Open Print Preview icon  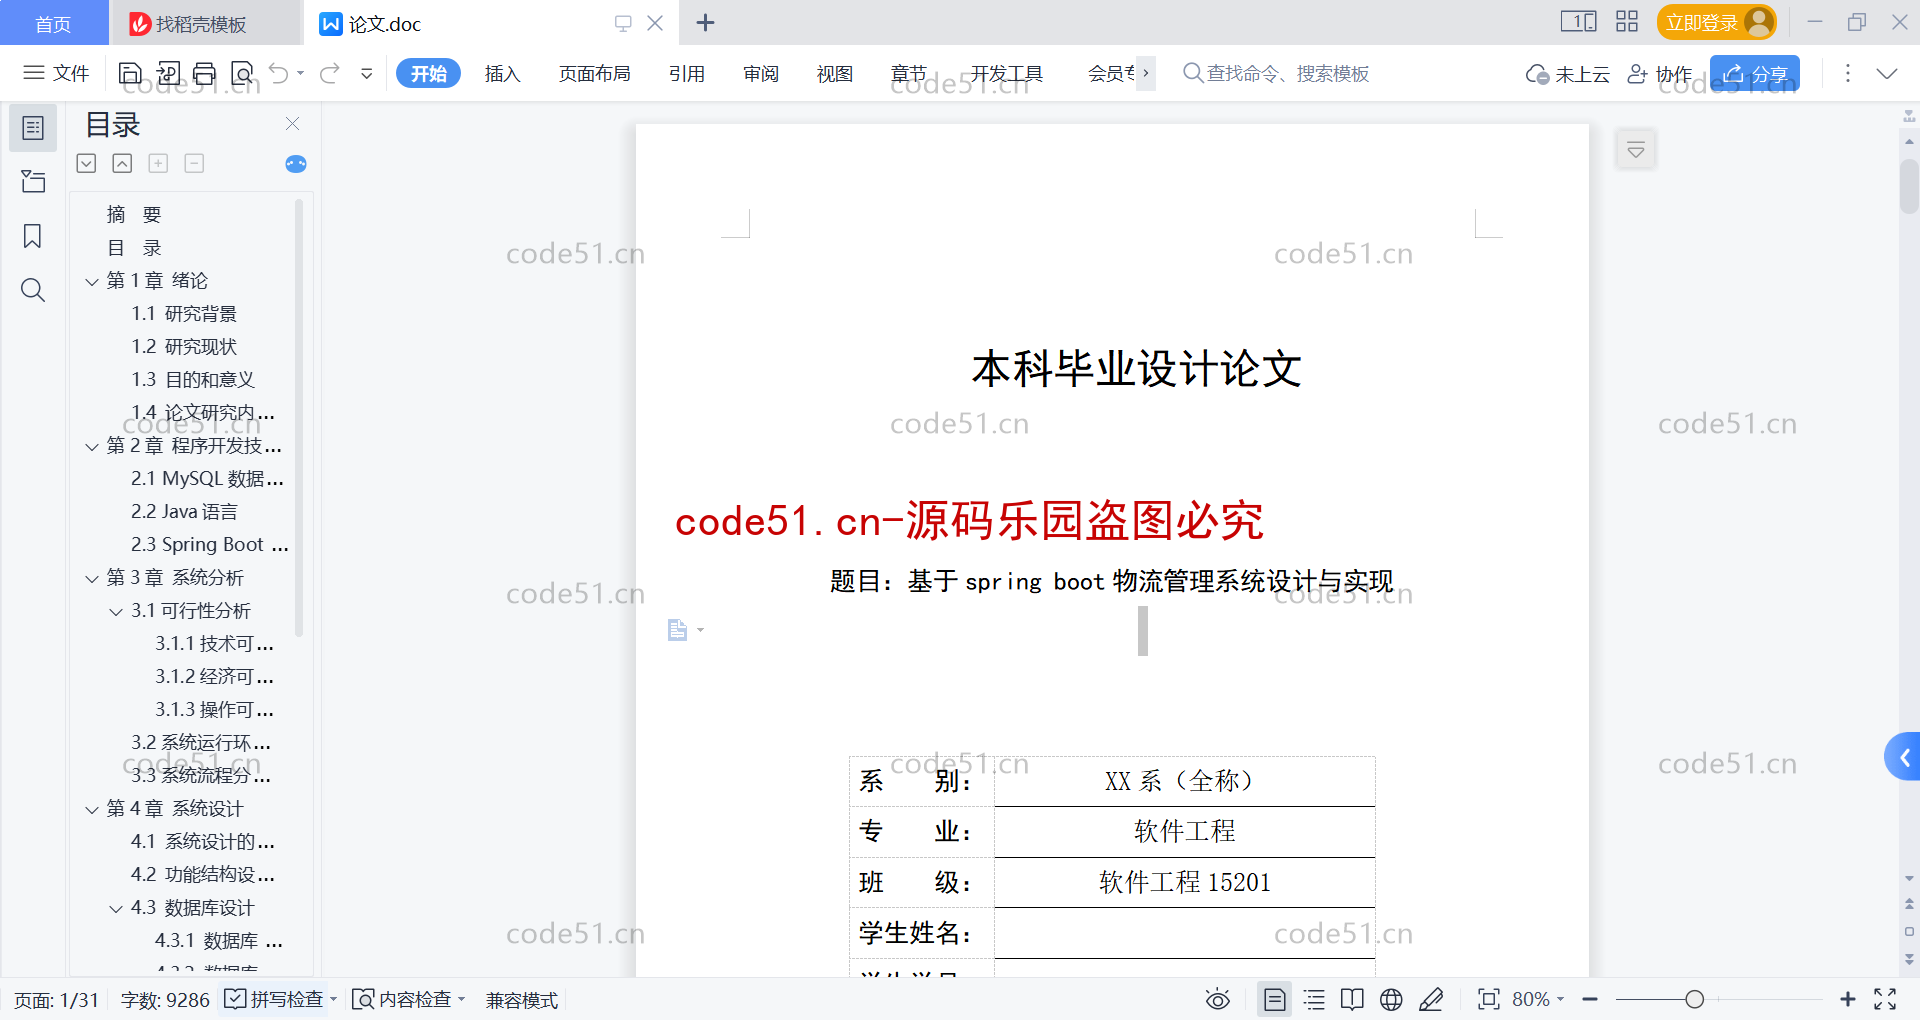click(x=242, y=73)
